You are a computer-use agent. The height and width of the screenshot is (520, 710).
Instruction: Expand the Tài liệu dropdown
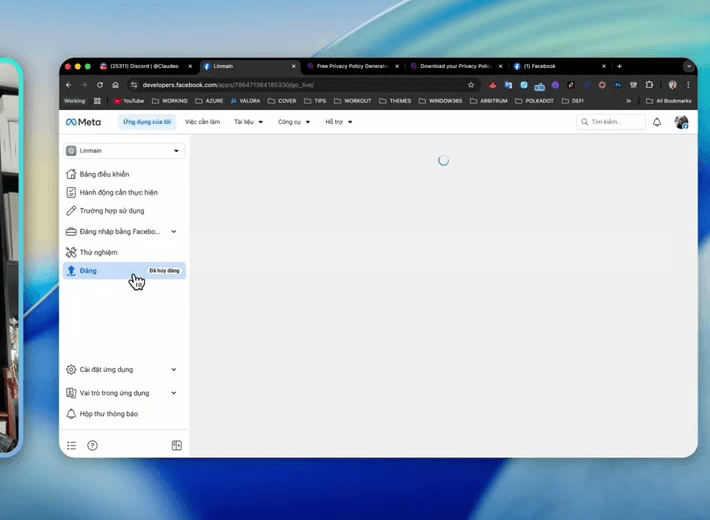click(x=248, y=122)
